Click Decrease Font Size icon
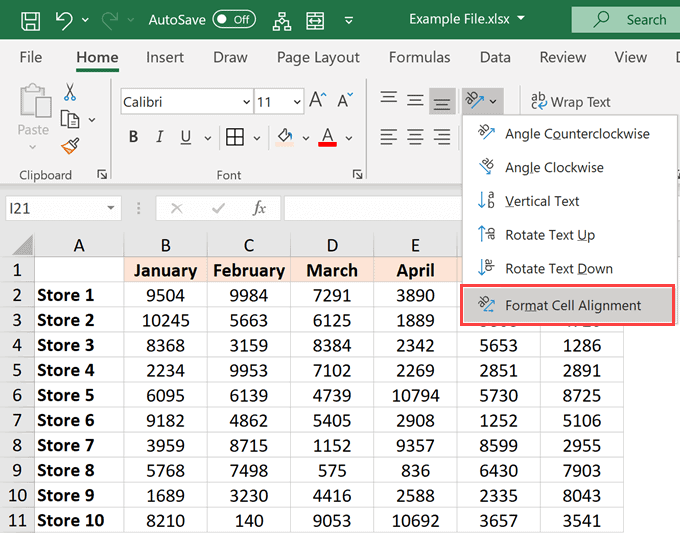This screenshot has height=533, width=680. click(x=345, y=100)
